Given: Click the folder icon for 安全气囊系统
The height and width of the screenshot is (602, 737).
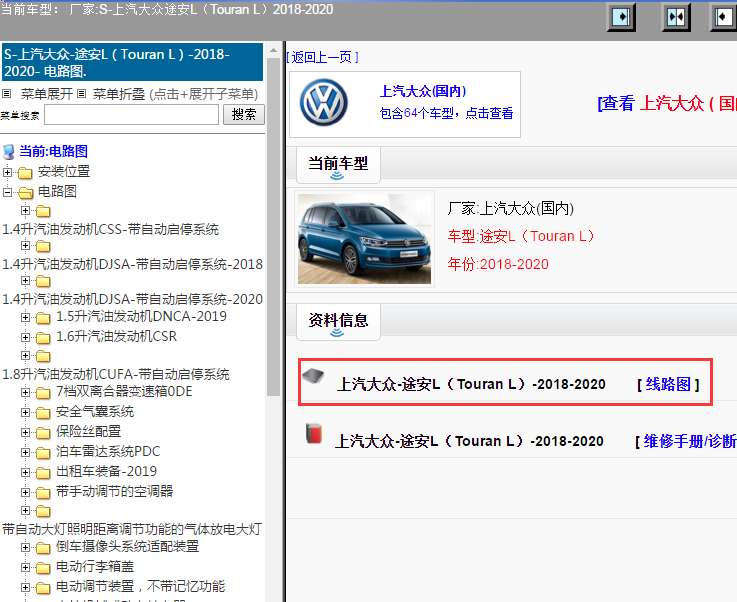Looking at the screenshot, I should click(x=43, y=413).
